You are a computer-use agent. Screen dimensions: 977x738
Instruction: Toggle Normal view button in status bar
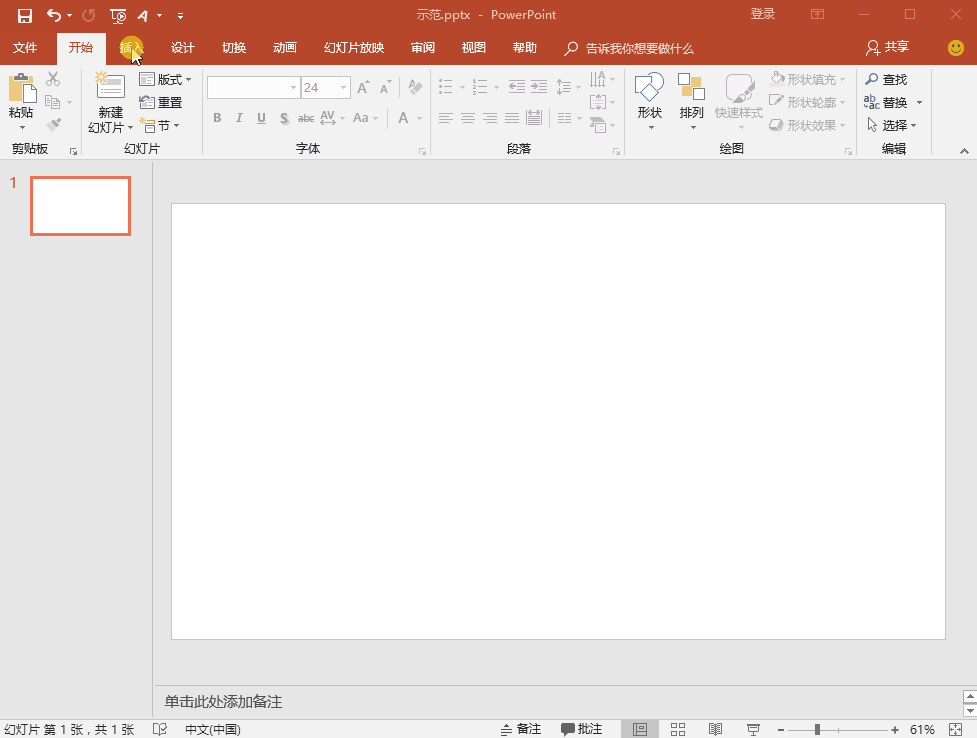click(x=640, y=729)
